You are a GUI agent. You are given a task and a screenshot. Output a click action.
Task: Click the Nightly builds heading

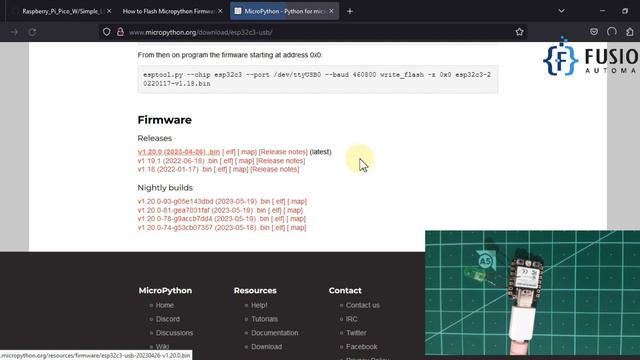coord(165,188)
